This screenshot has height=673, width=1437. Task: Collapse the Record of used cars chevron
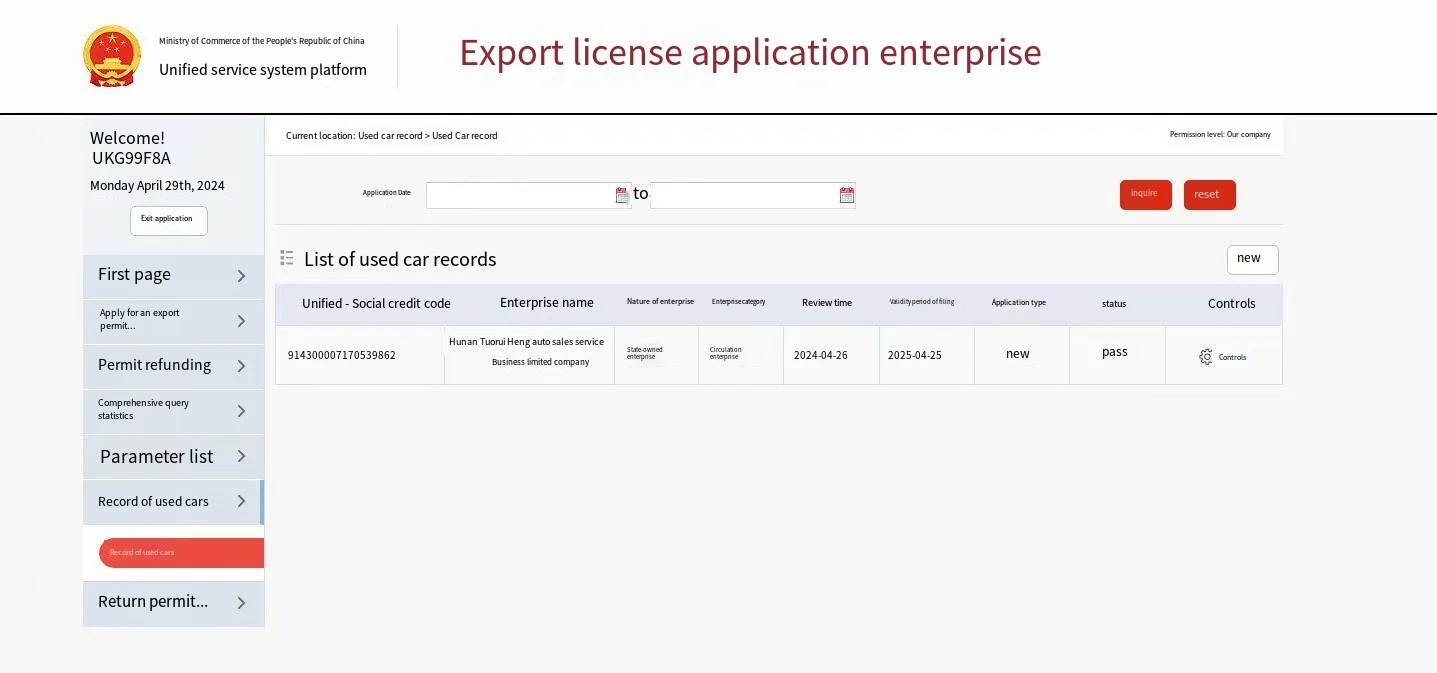[x=241, y=501]
